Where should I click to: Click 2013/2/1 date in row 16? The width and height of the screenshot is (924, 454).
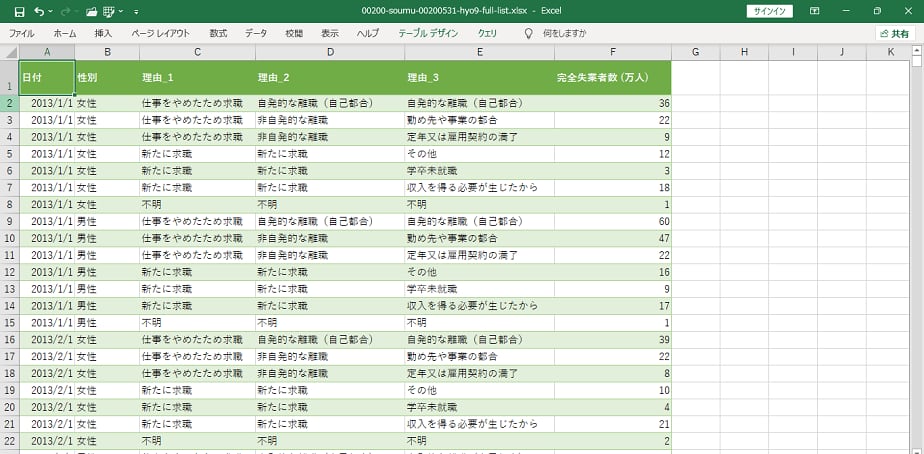(x=52, y=340)
